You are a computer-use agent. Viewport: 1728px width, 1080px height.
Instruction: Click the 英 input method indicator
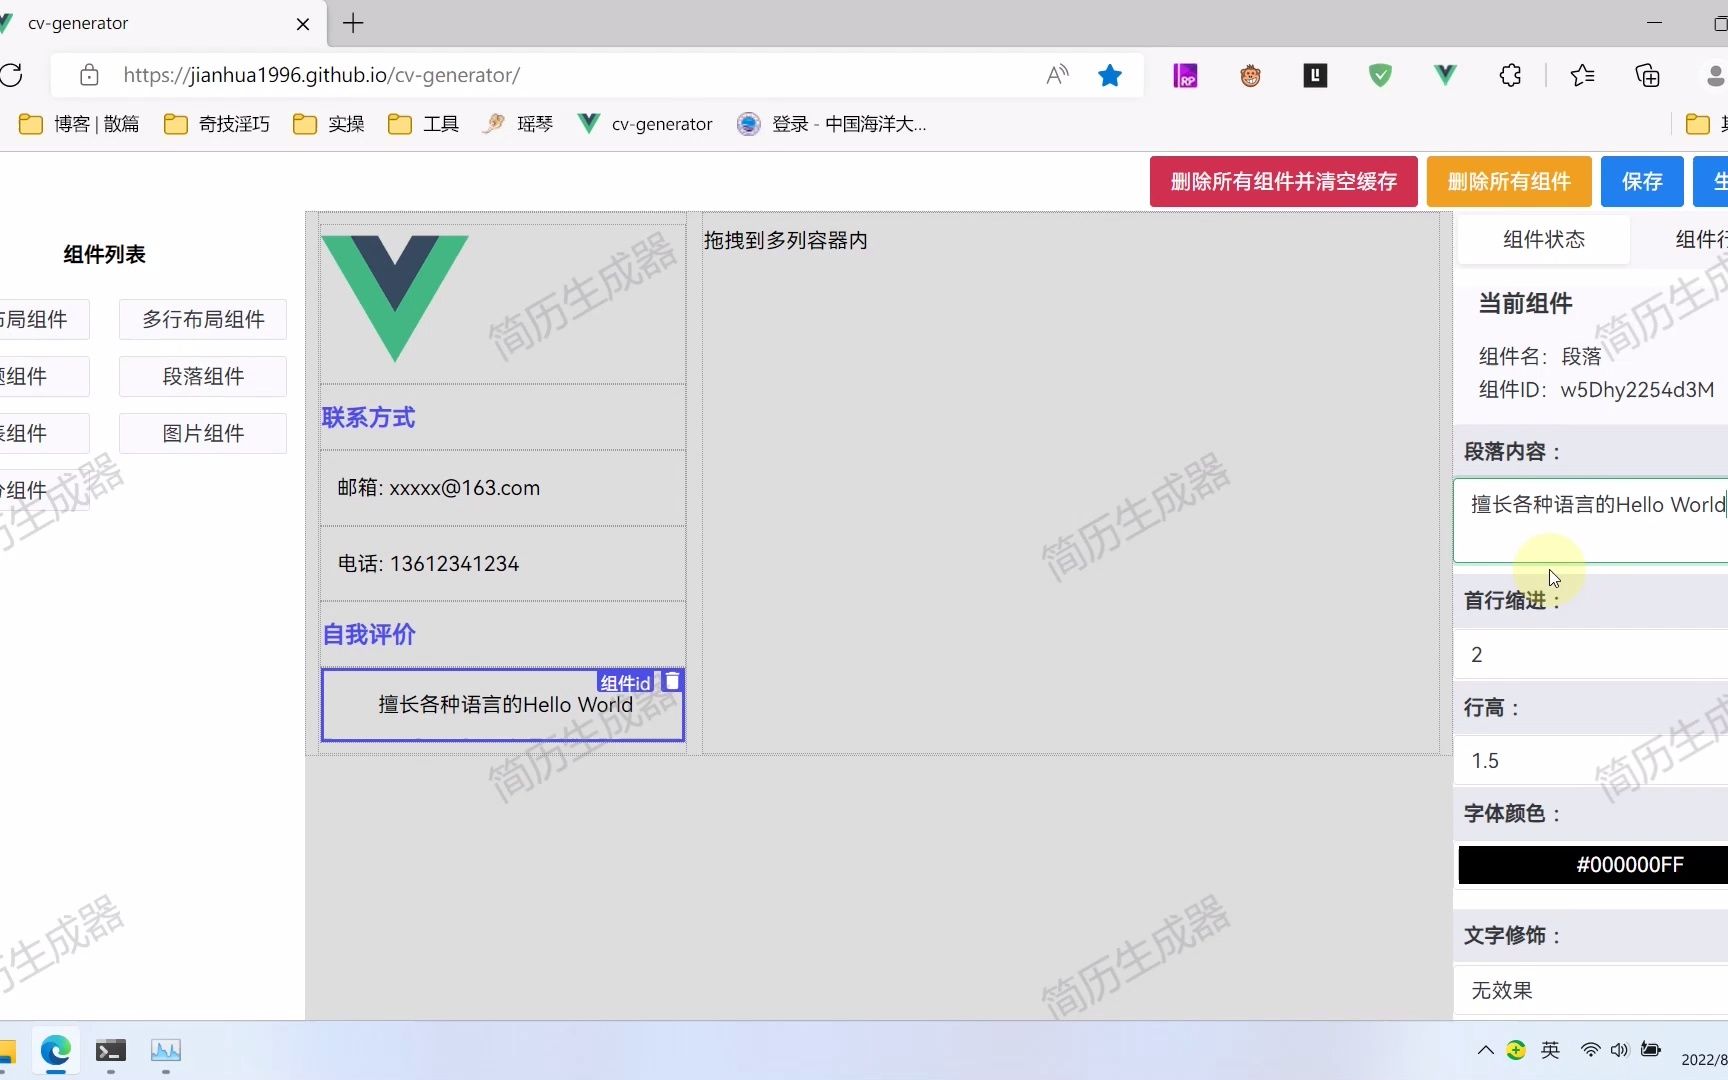pyautogui.click(x=1550, y=1050)
